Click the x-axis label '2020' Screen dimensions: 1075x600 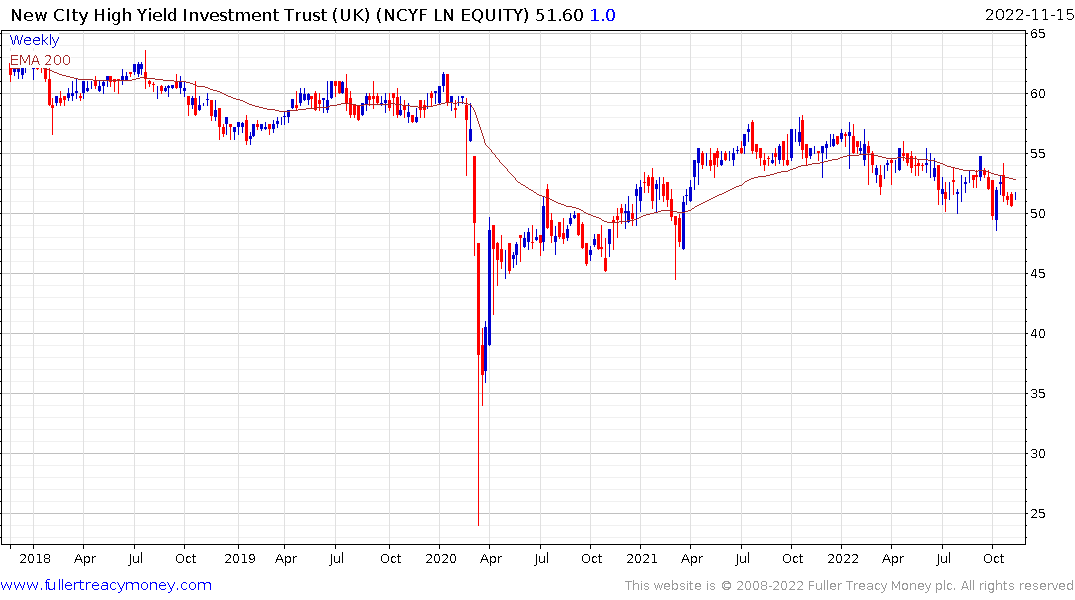point(441,558)
